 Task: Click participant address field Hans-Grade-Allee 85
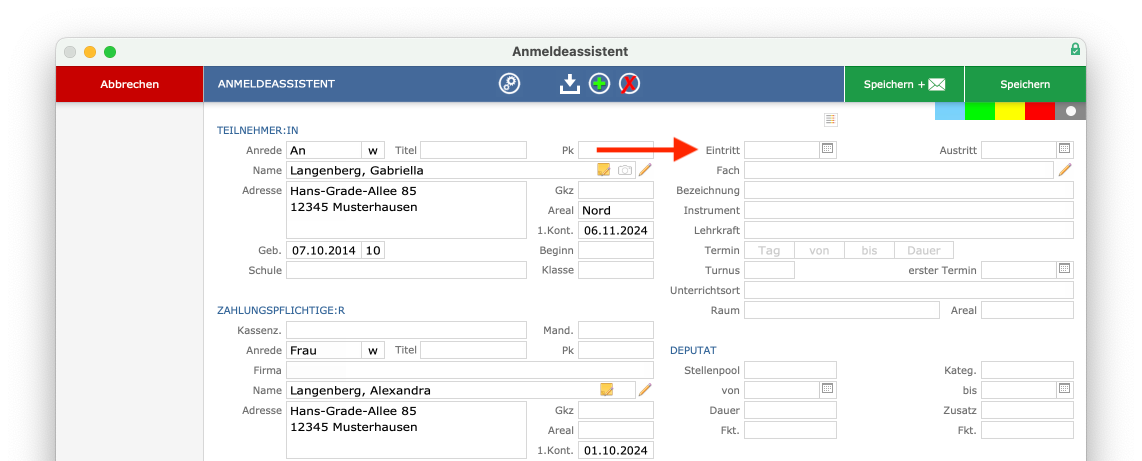[406, 210]
